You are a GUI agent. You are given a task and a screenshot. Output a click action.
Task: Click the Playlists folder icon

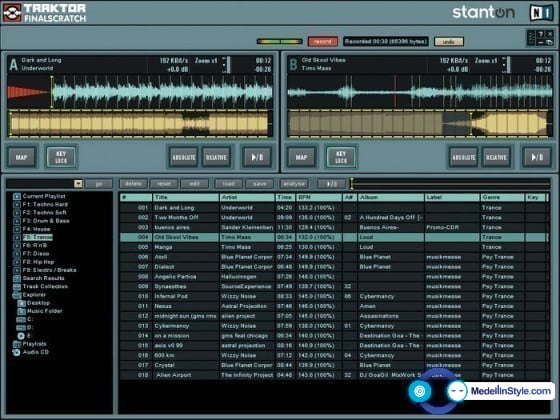tap(17, 344)
